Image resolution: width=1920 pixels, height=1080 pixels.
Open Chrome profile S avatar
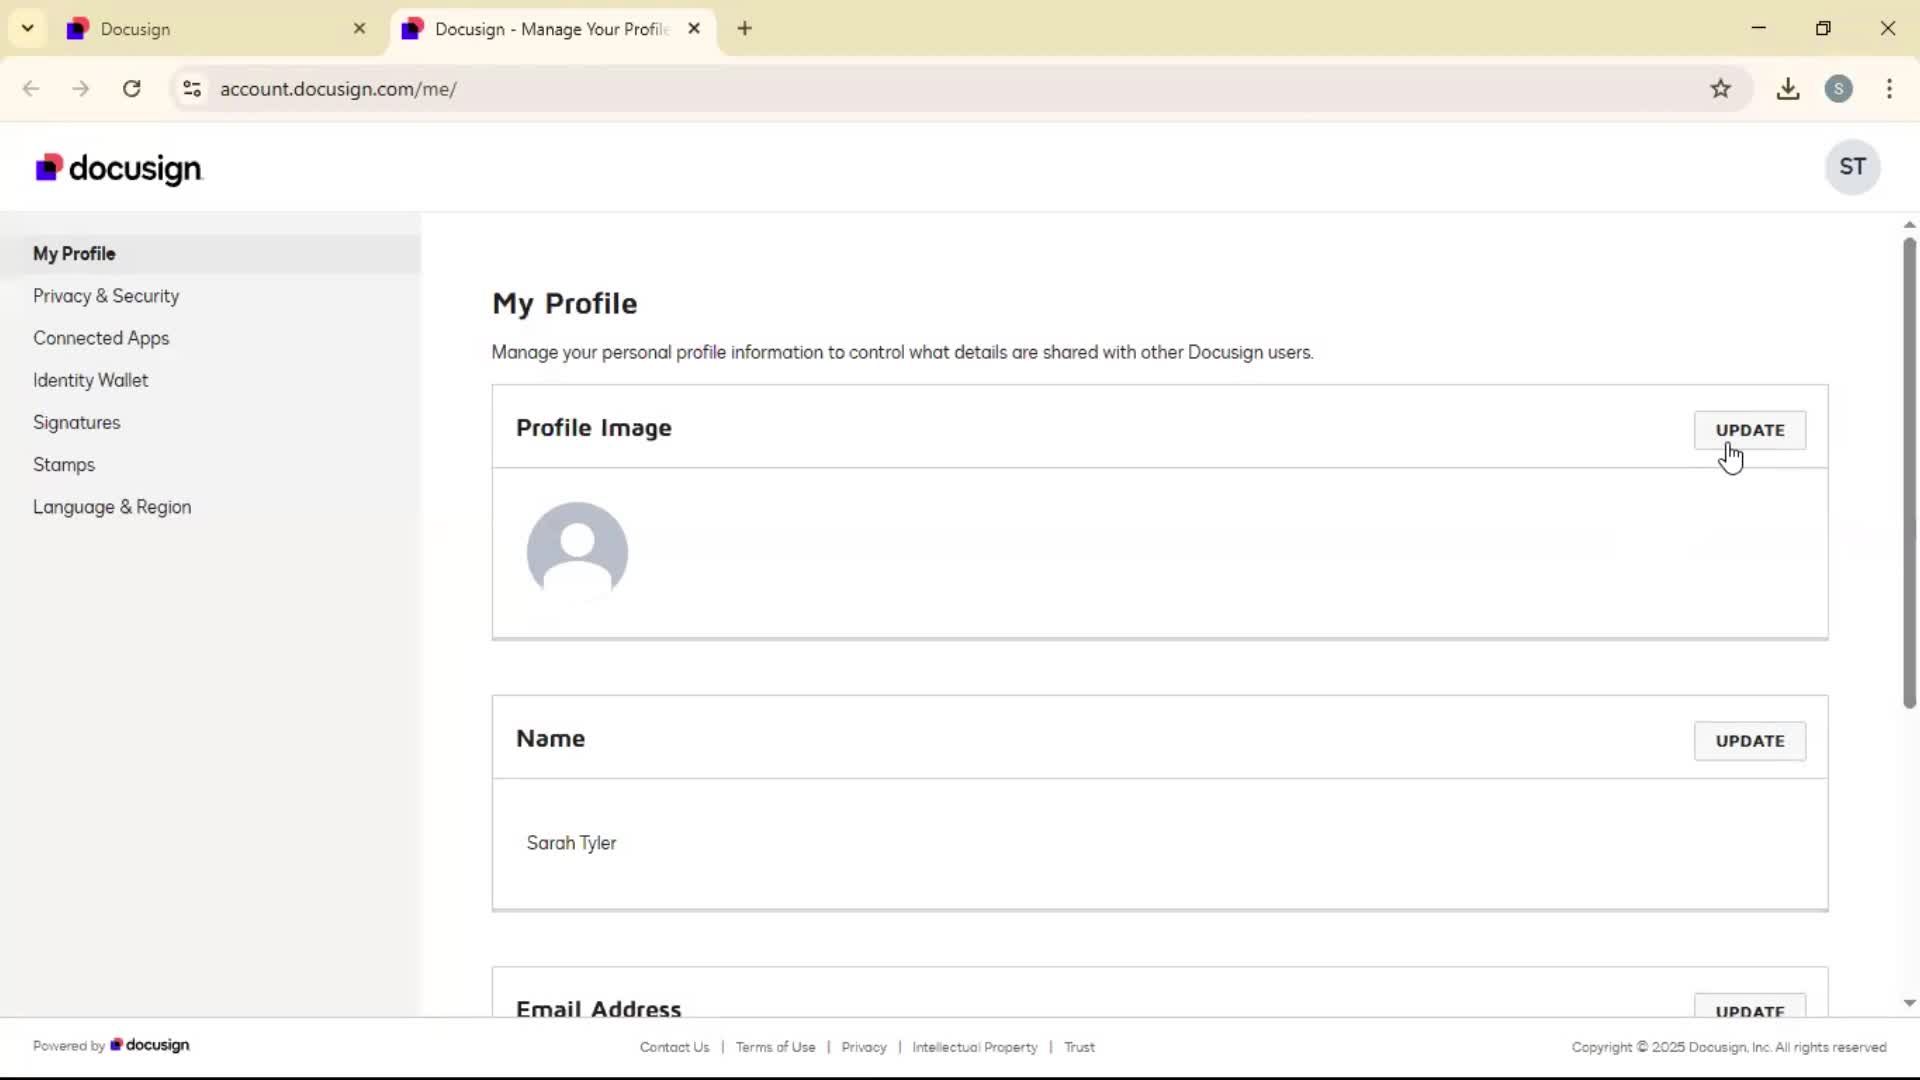pos(1838,89)
